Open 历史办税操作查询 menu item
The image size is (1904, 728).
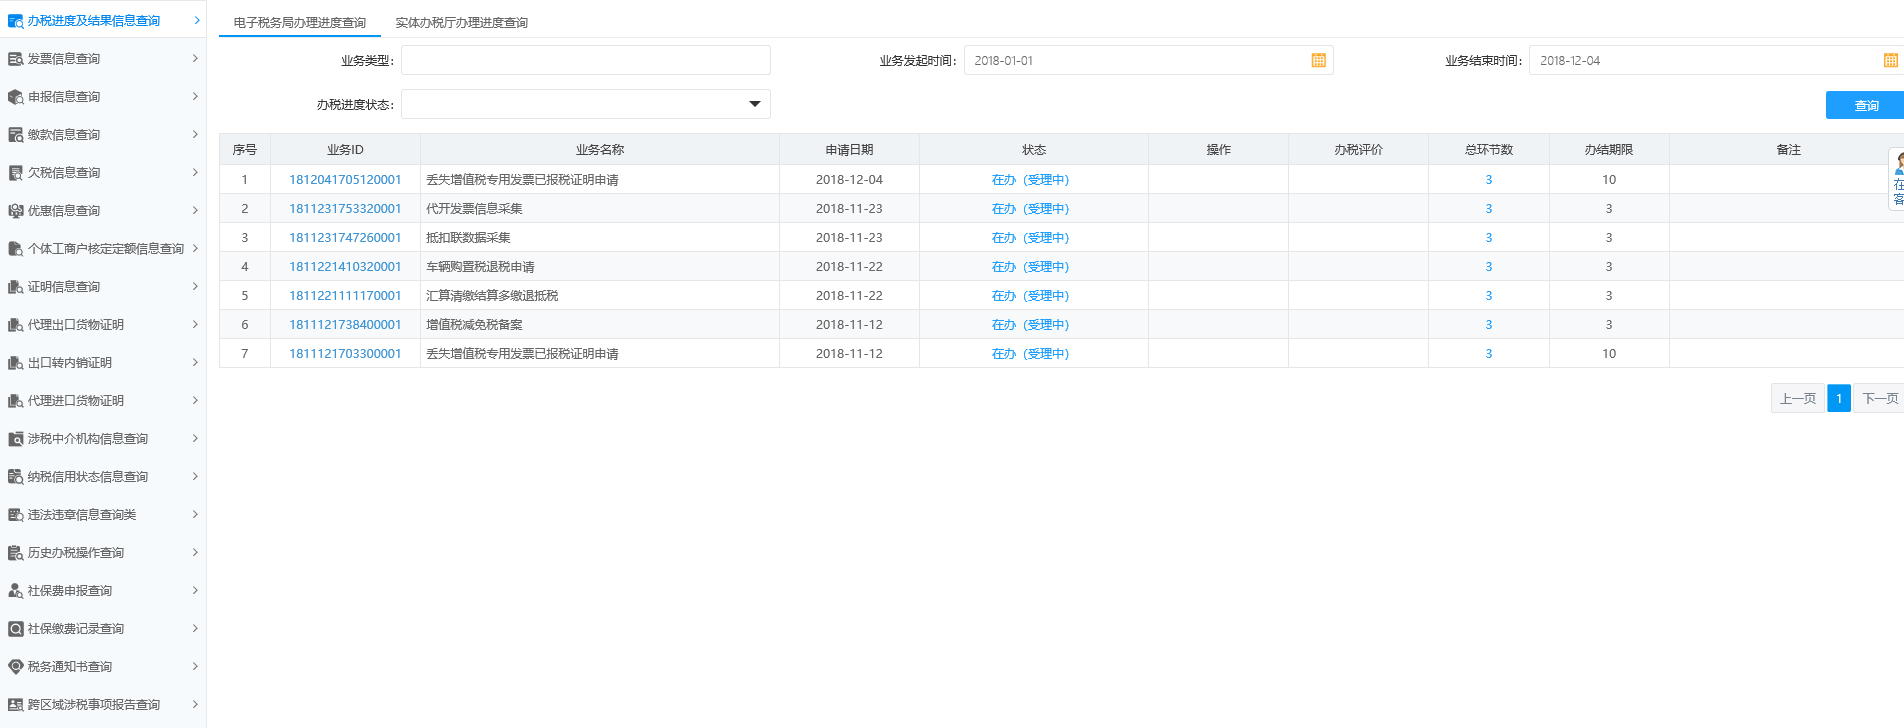click(x=103, y=553)
